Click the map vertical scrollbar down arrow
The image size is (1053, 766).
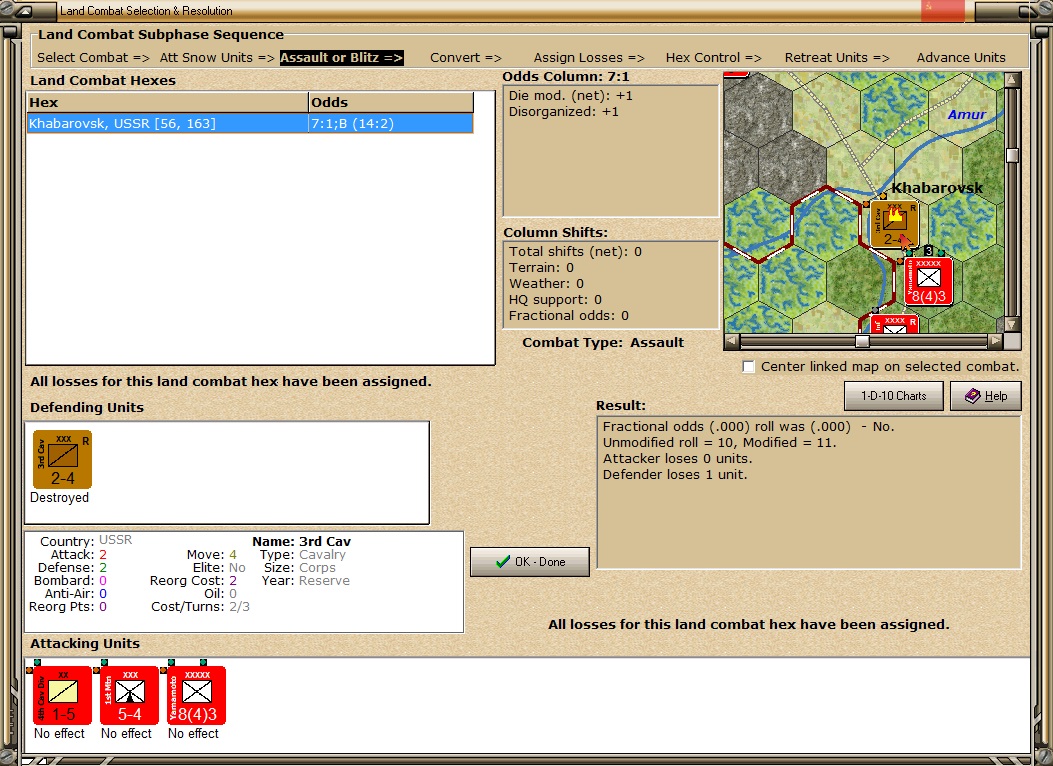coord(1013,324)
